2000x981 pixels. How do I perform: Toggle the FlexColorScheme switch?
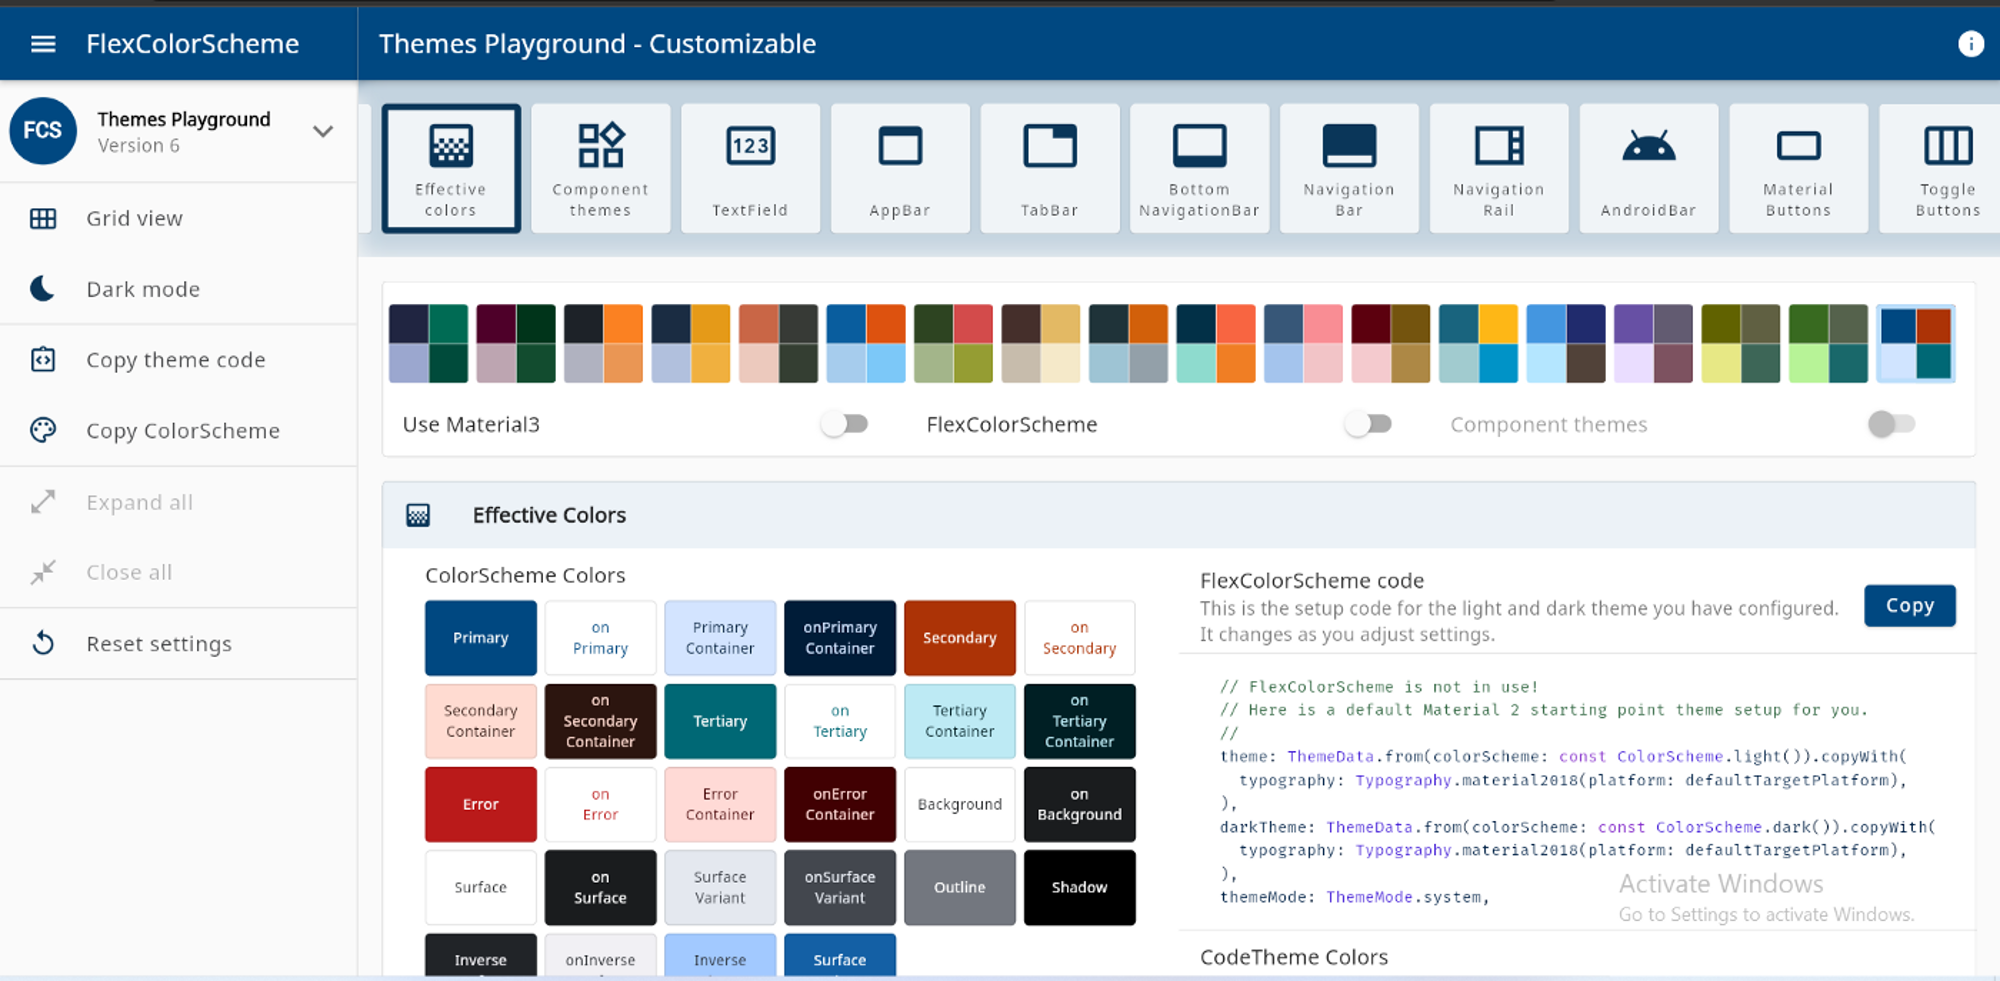(1369, 424)
